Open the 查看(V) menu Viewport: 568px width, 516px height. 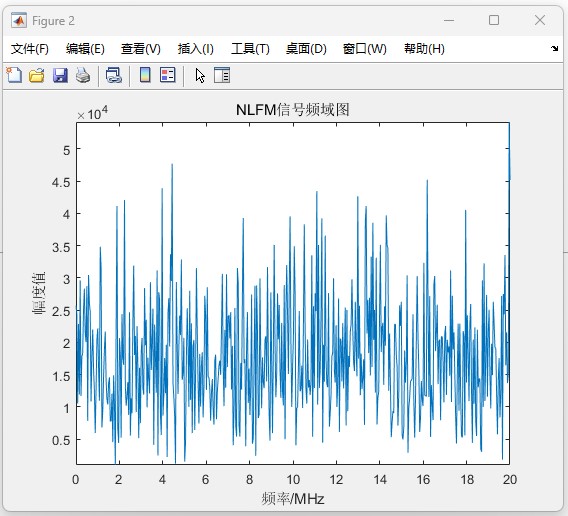coord(141,49)
